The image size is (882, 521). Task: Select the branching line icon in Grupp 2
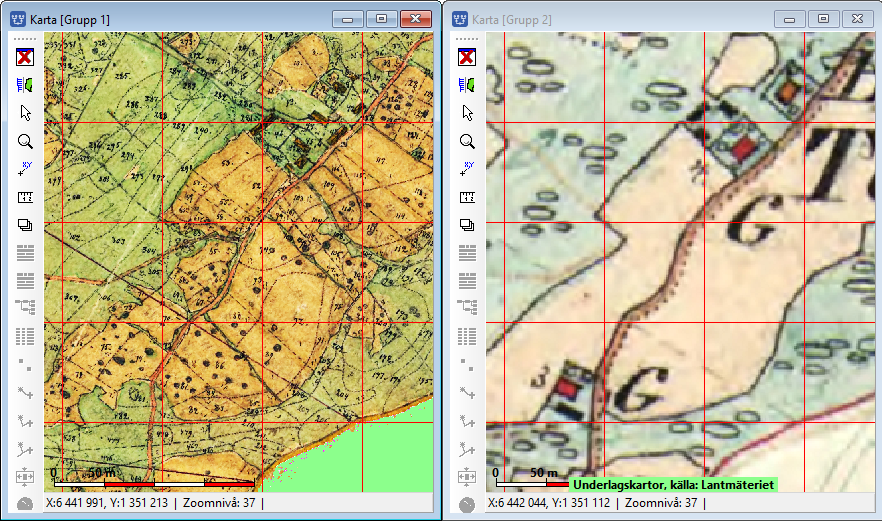tap(467, 449)
